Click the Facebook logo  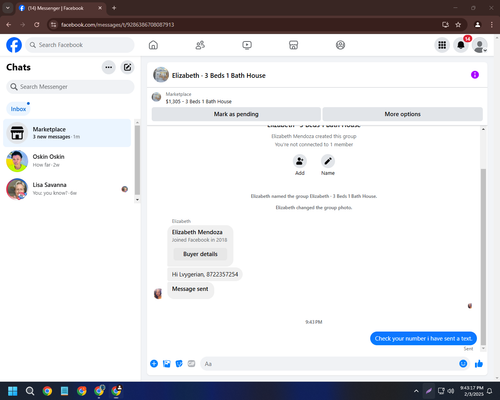pyautogui.click(x=14, y=45)
